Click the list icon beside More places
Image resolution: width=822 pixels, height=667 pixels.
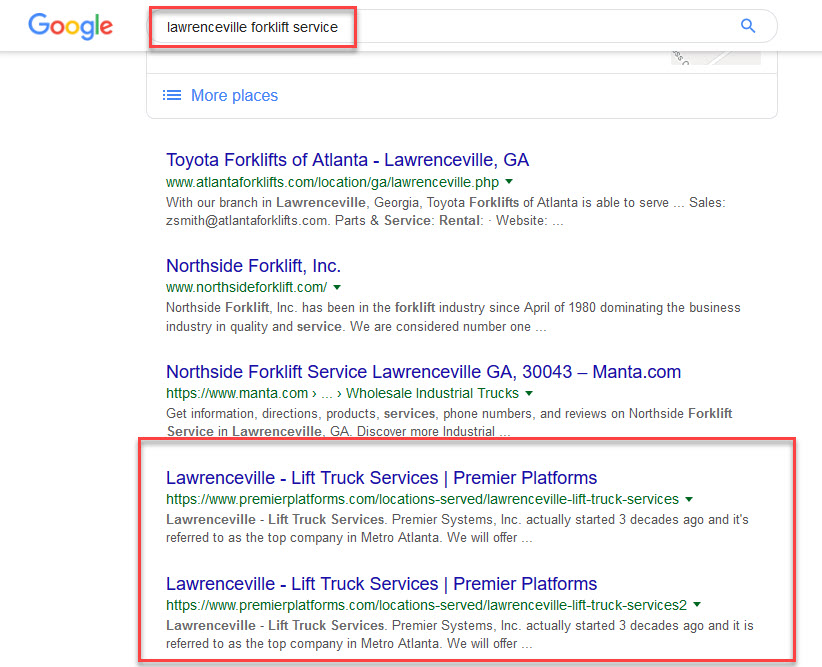coord(172,95)
